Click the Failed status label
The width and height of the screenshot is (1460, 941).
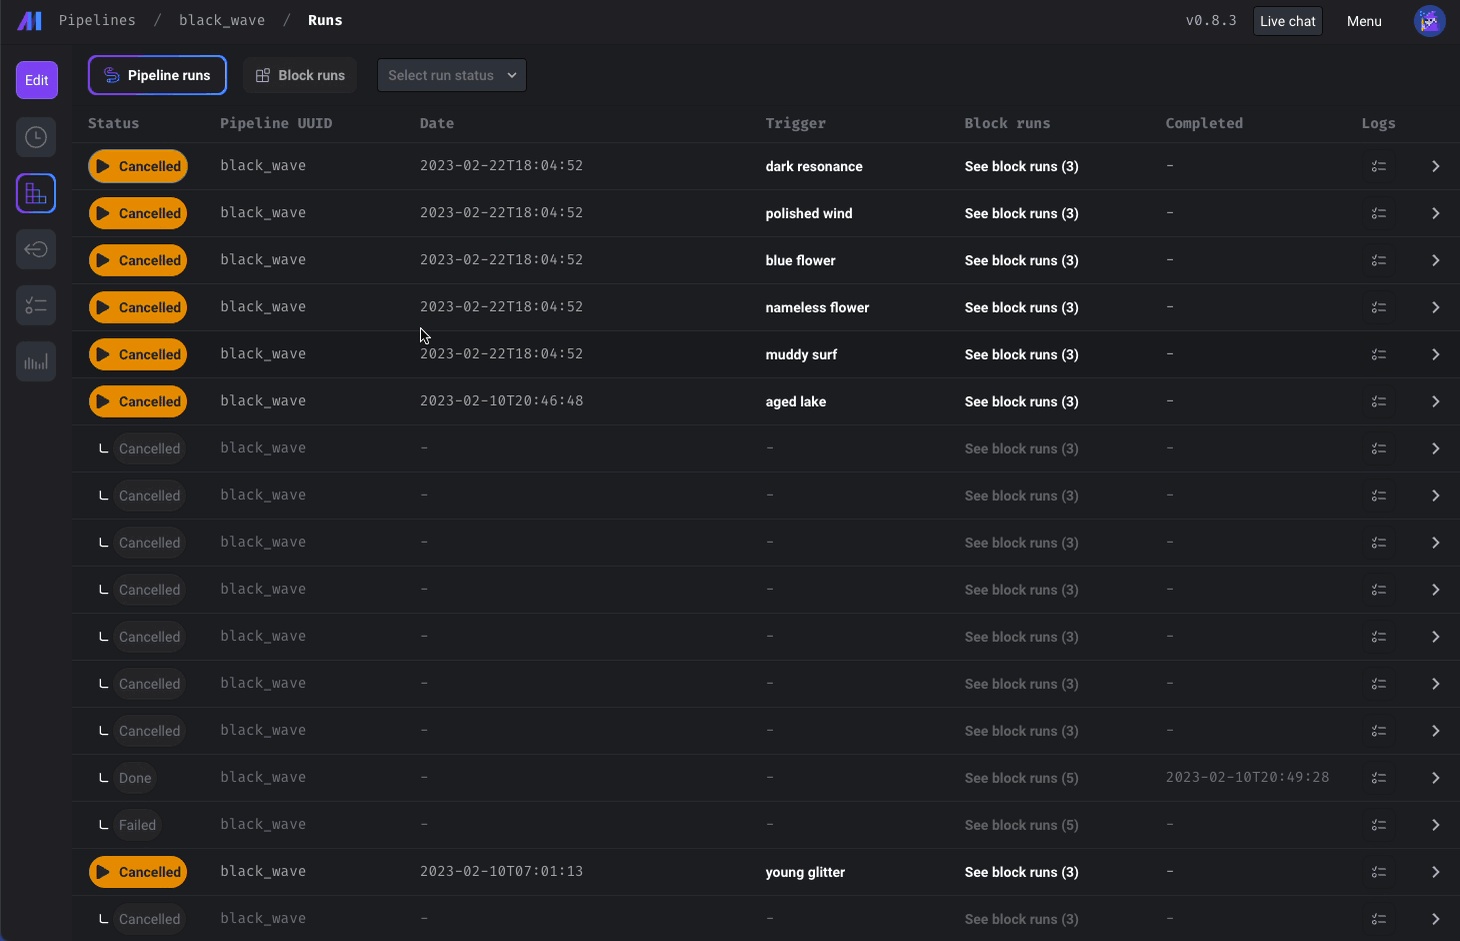coord(137,825)
